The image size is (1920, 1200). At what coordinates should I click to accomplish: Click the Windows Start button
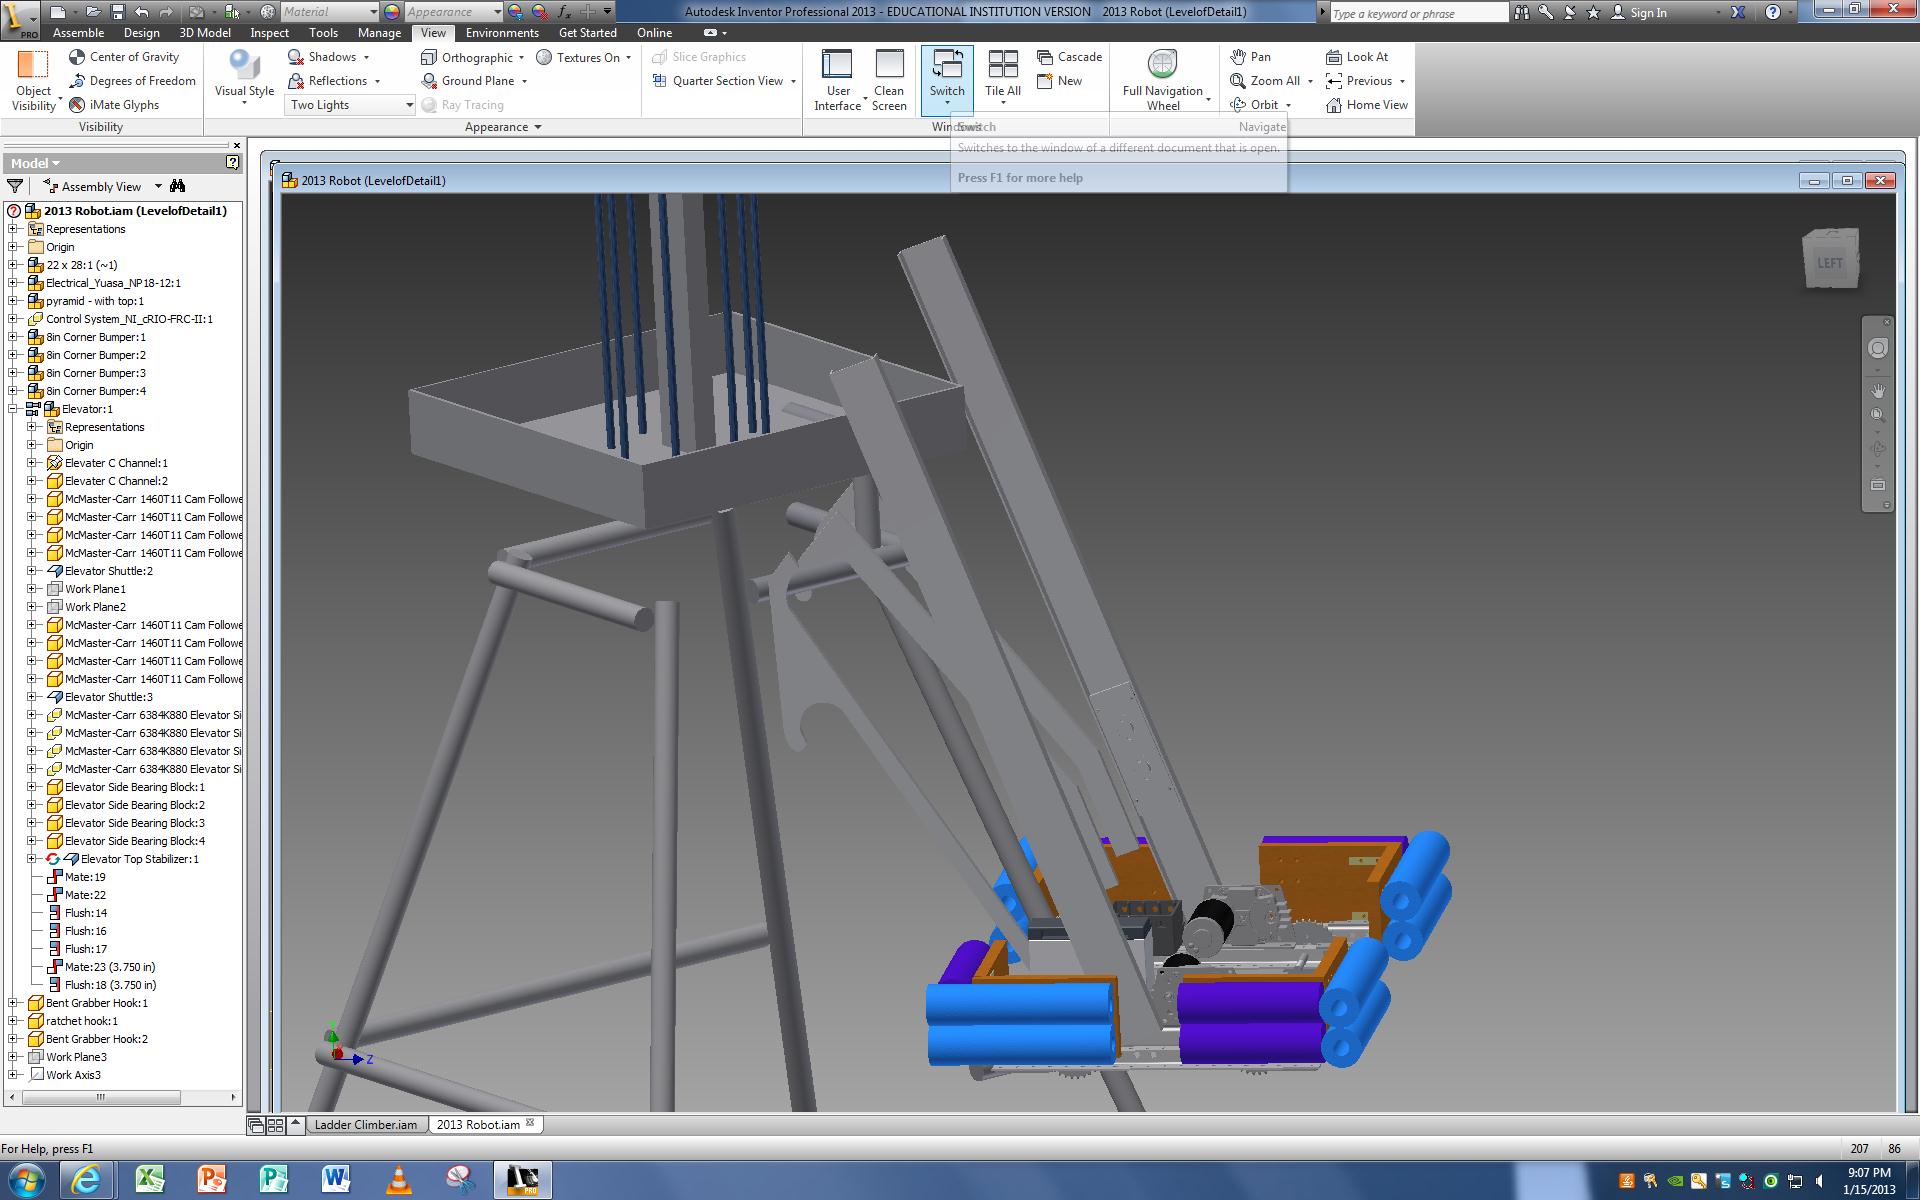pyautogui.click(x=26, y=1180)
